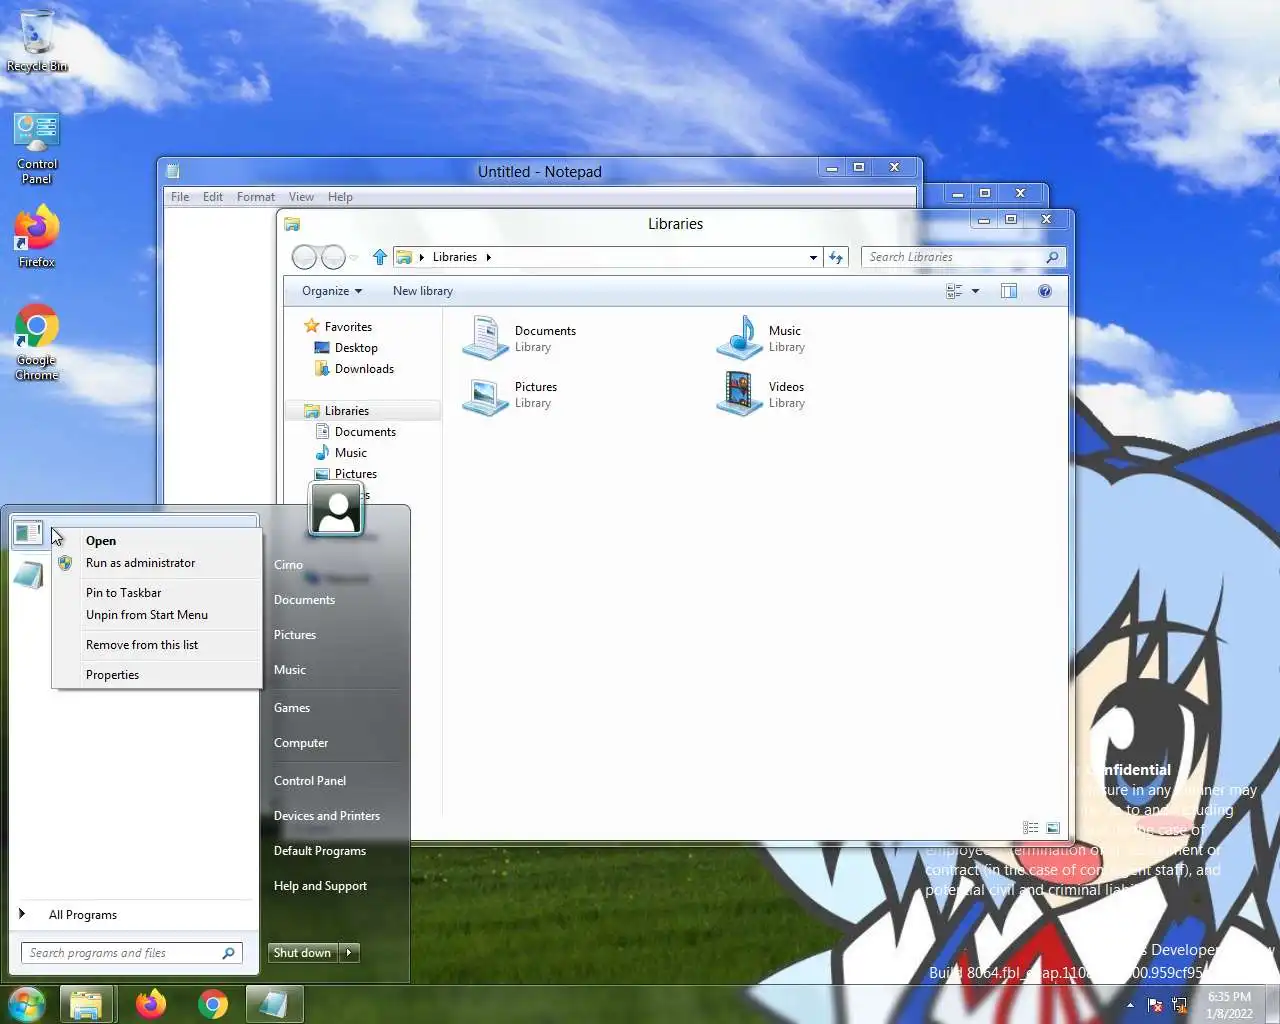Open Notepad's Format menu
1280x1024 pixels.
click(256, 197)
